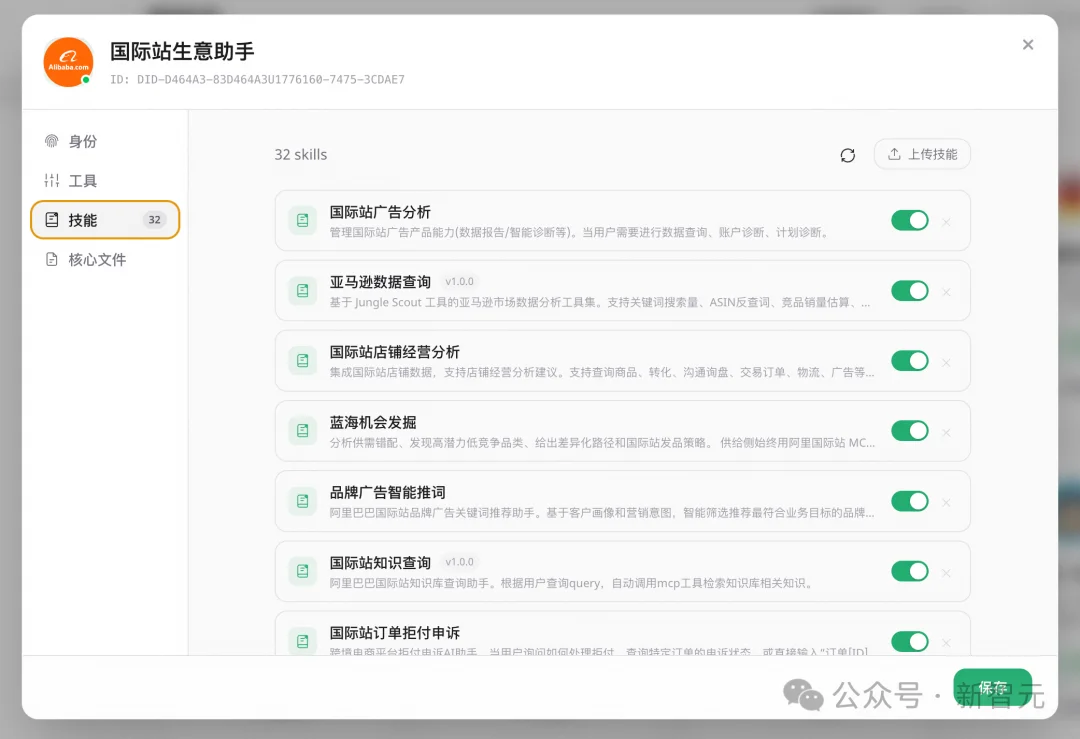The image size is (1080, 739).
Task: Click the 核心文件 sidebar item
Action: pos(86,259)
